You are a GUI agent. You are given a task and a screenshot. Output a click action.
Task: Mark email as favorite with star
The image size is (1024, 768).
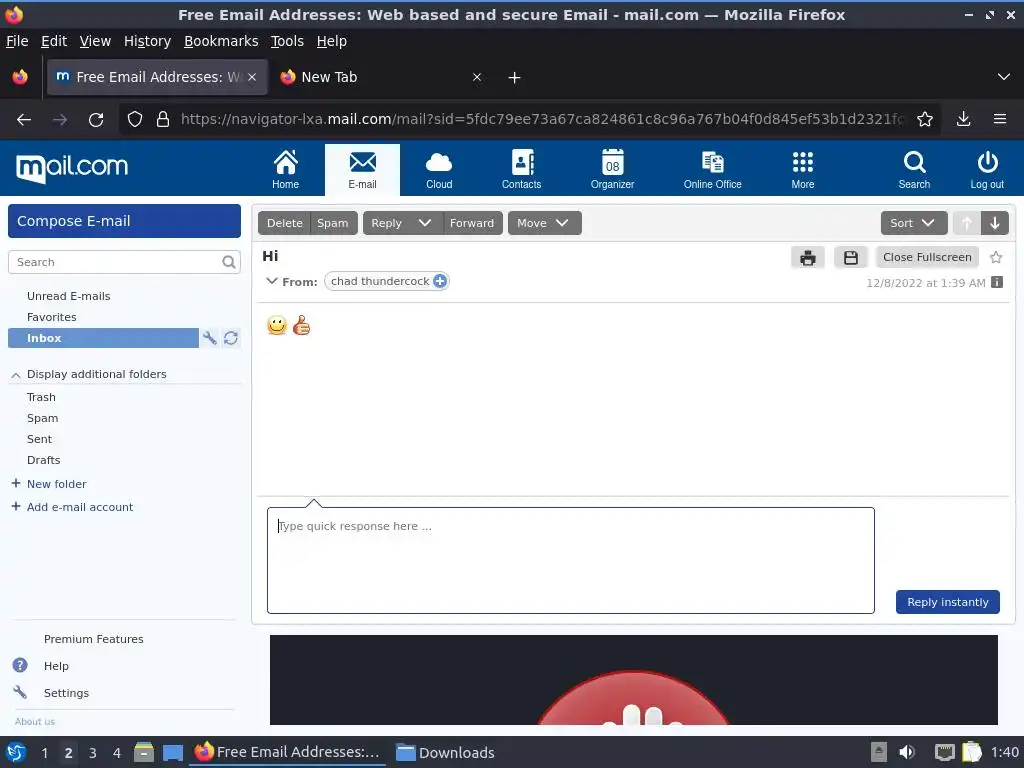click(x=996, y=257)
